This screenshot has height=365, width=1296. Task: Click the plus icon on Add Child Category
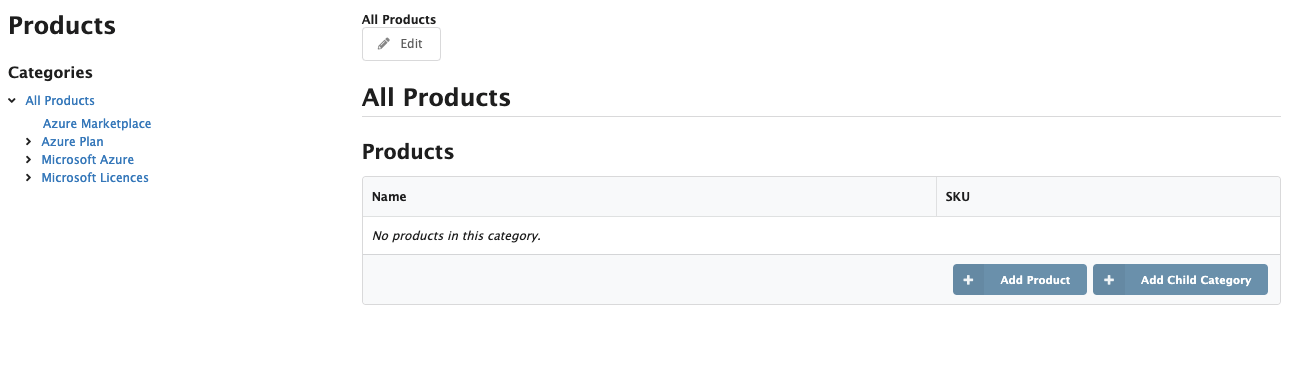(x=1109, y=280)
